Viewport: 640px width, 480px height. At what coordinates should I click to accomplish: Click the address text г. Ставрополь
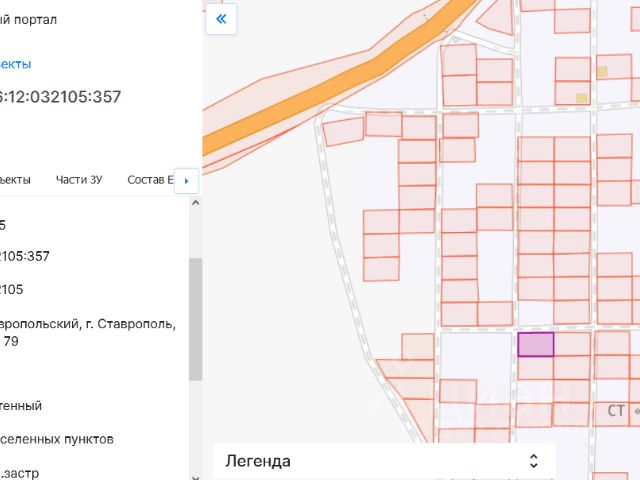[131, 324]
